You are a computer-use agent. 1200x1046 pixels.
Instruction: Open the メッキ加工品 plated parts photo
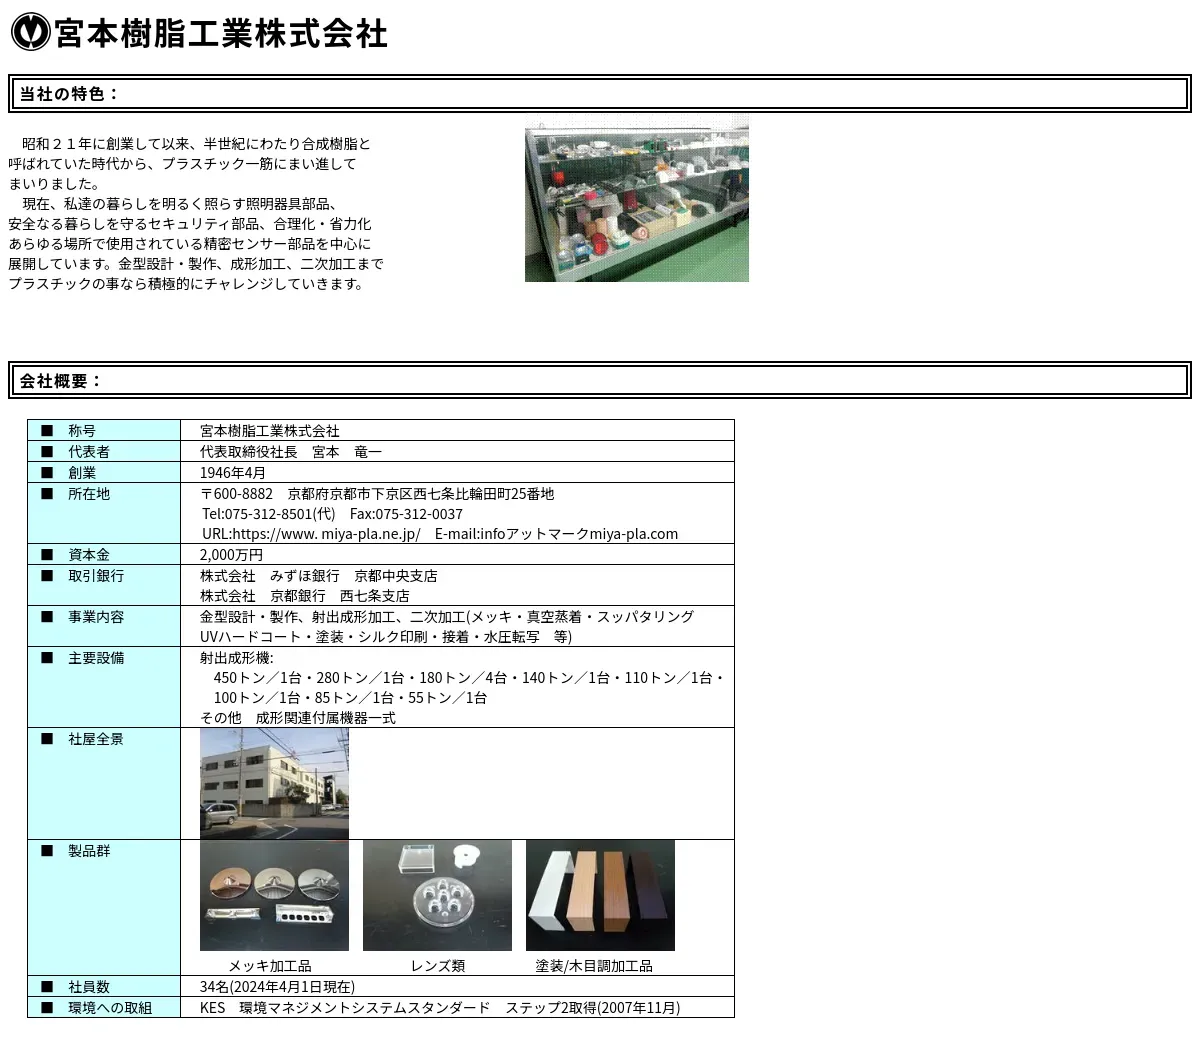tap(274, 895)
